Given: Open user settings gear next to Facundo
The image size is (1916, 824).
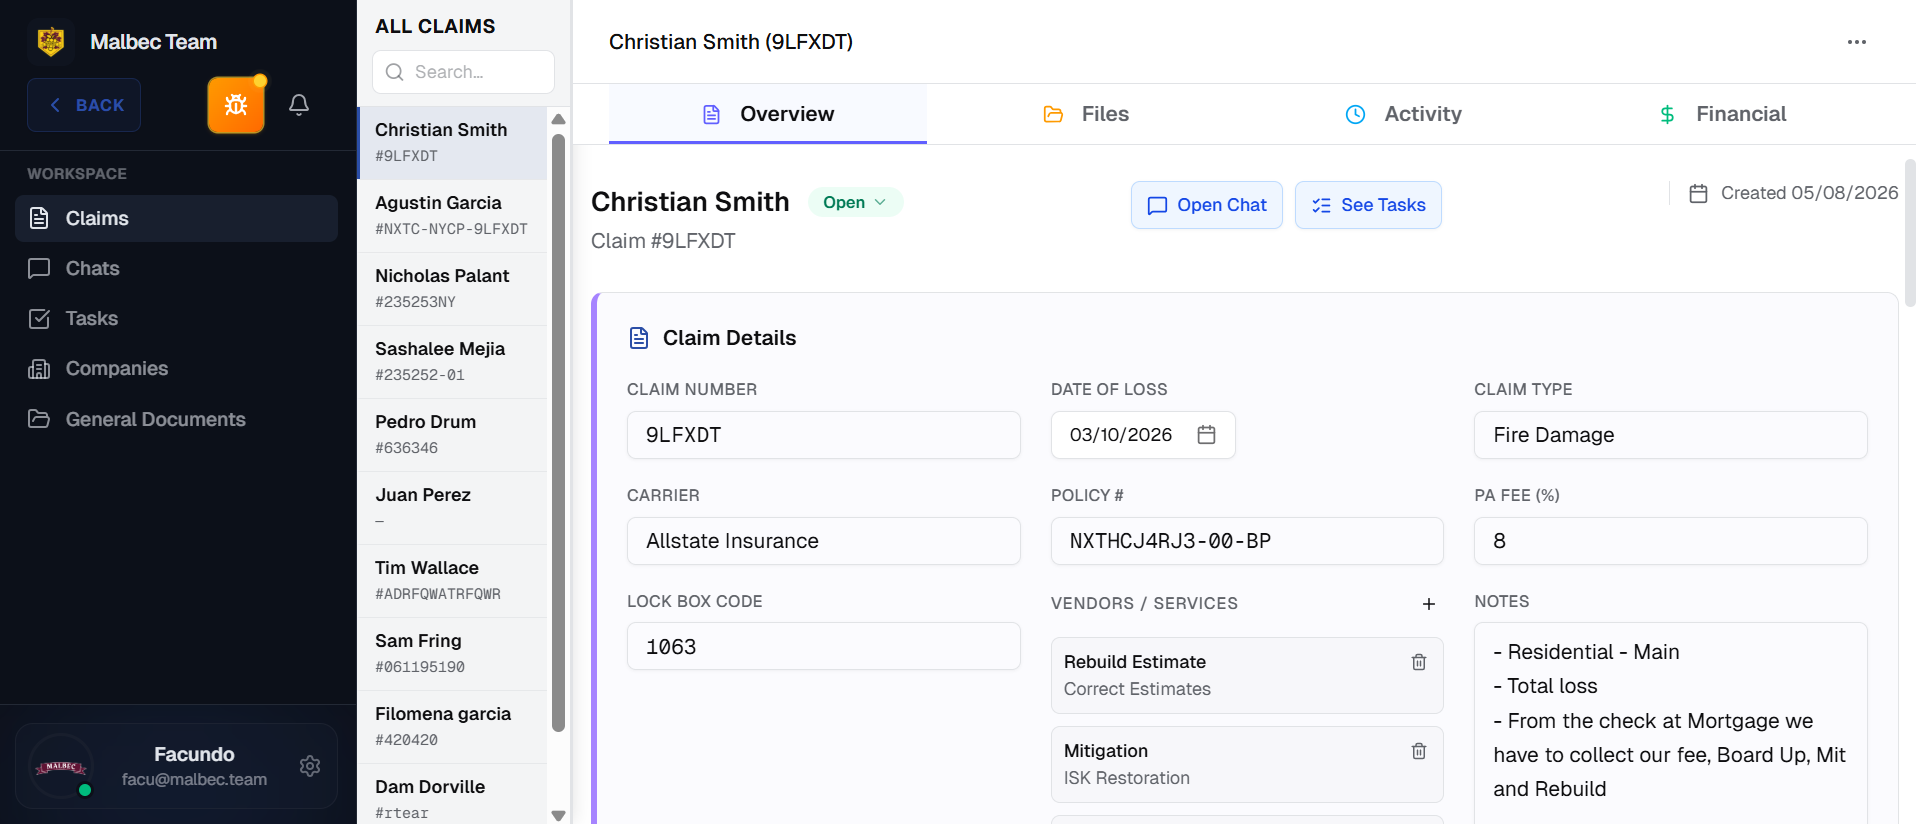Looking at the screenshot, I should (x=310, y=766).
